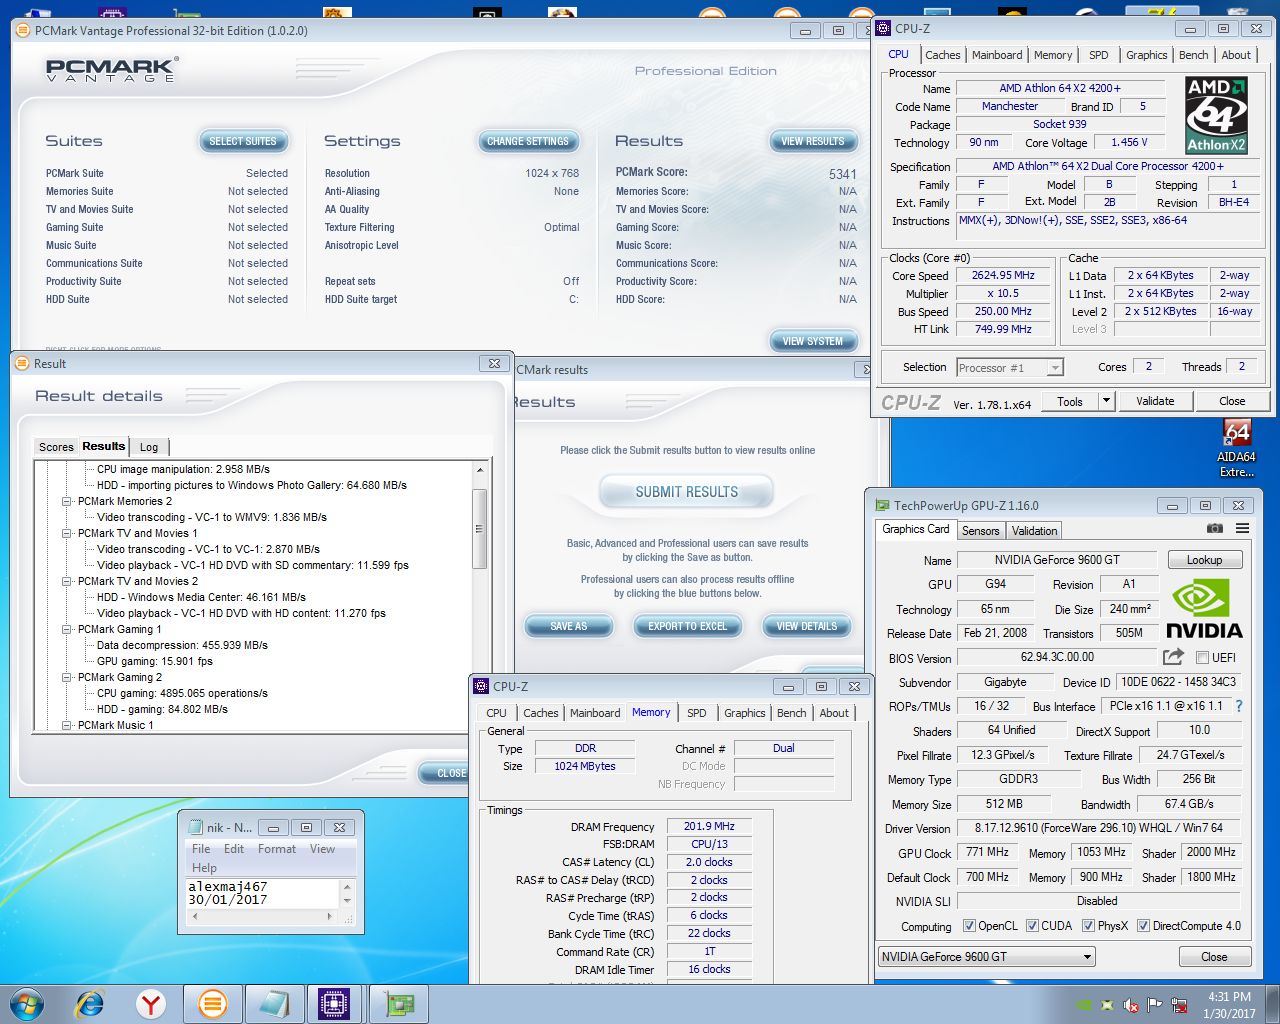Screen dimensions: 1280x1024
Task: Click the Notepad text area with alexmaj467
Action: coord(263,894)
